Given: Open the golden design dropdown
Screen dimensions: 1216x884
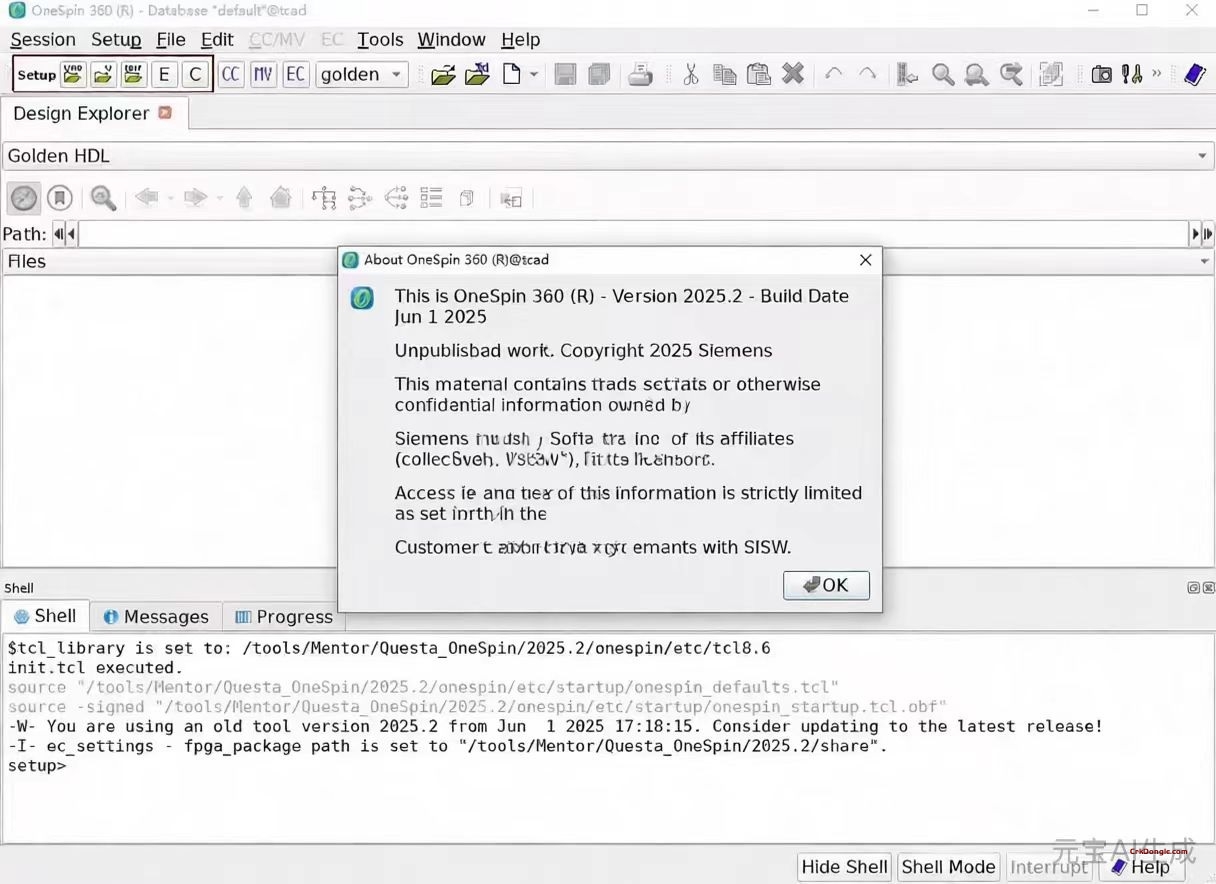Looking at the screenshot, I should tap(361, 74).
